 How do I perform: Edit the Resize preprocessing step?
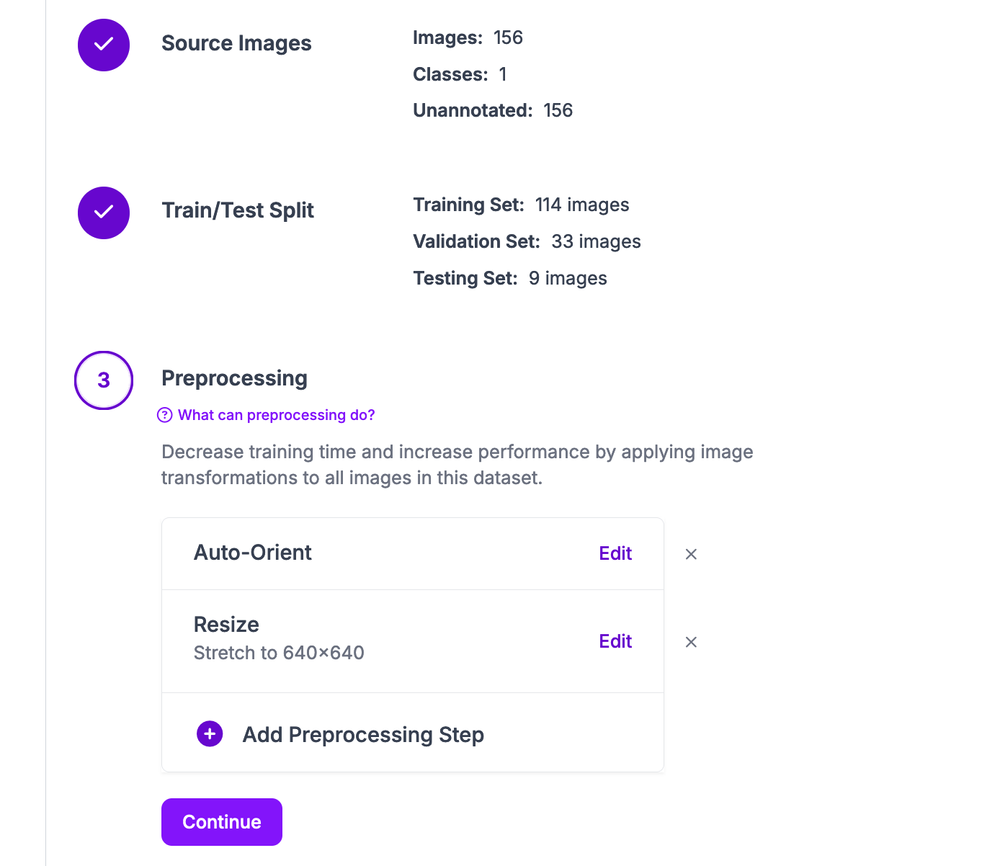tap(615, 642)
